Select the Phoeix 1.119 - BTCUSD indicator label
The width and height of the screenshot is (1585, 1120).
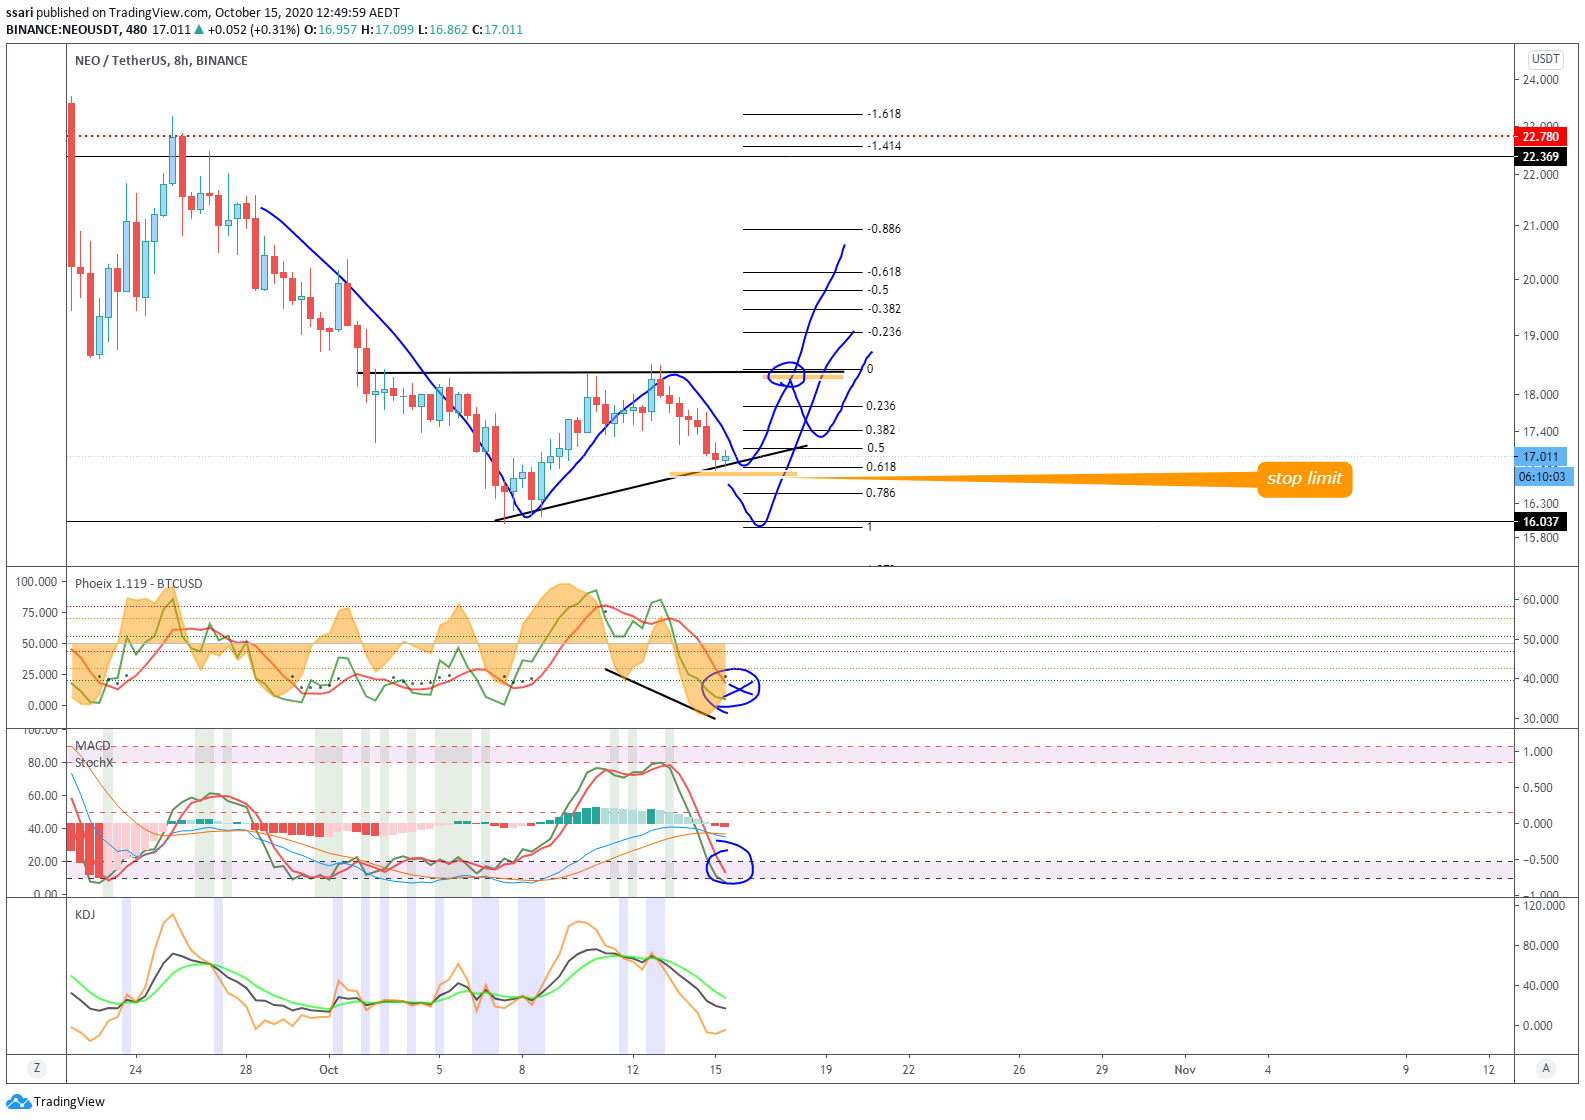(139, 583)
